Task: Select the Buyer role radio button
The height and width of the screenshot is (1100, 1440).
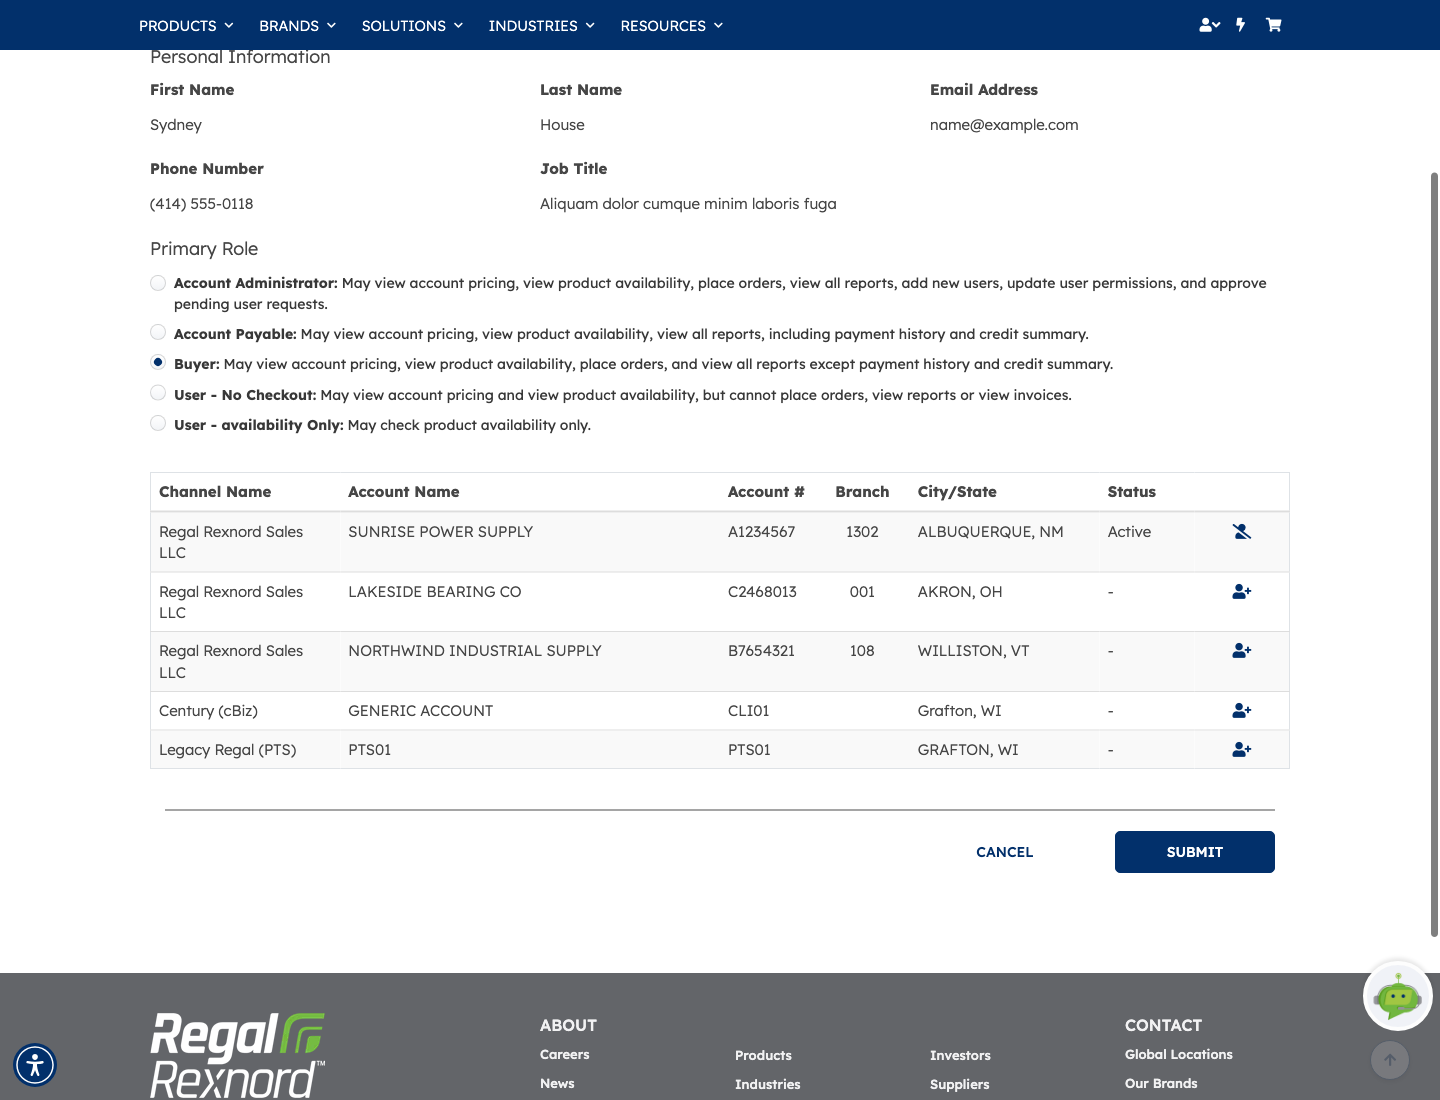Action: (158, 362)
